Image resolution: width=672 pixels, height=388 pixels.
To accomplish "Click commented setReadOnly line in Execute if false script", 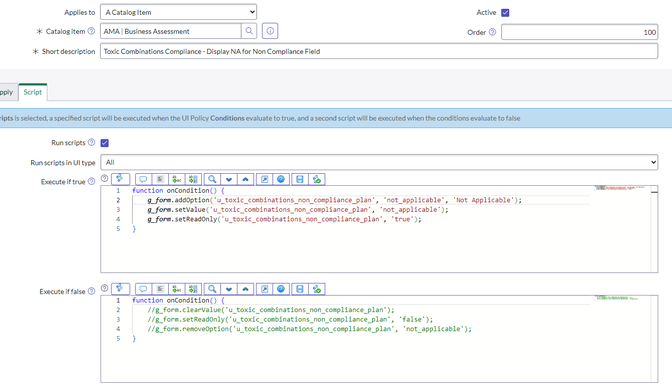I will coord(290,319).
